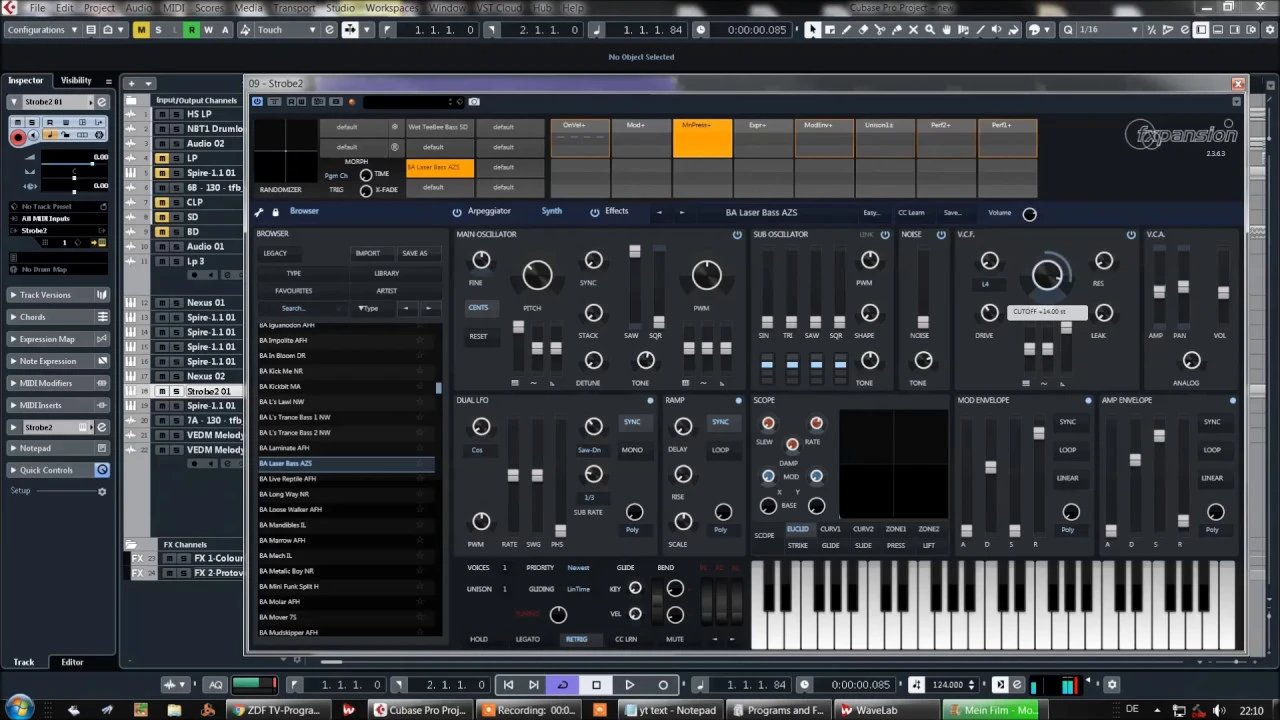Image resolution: width=1280 pixels, height=720 pixels.
Task: Select the Split scissors tool
Action: pyautogui.click(x=880, y=30)
